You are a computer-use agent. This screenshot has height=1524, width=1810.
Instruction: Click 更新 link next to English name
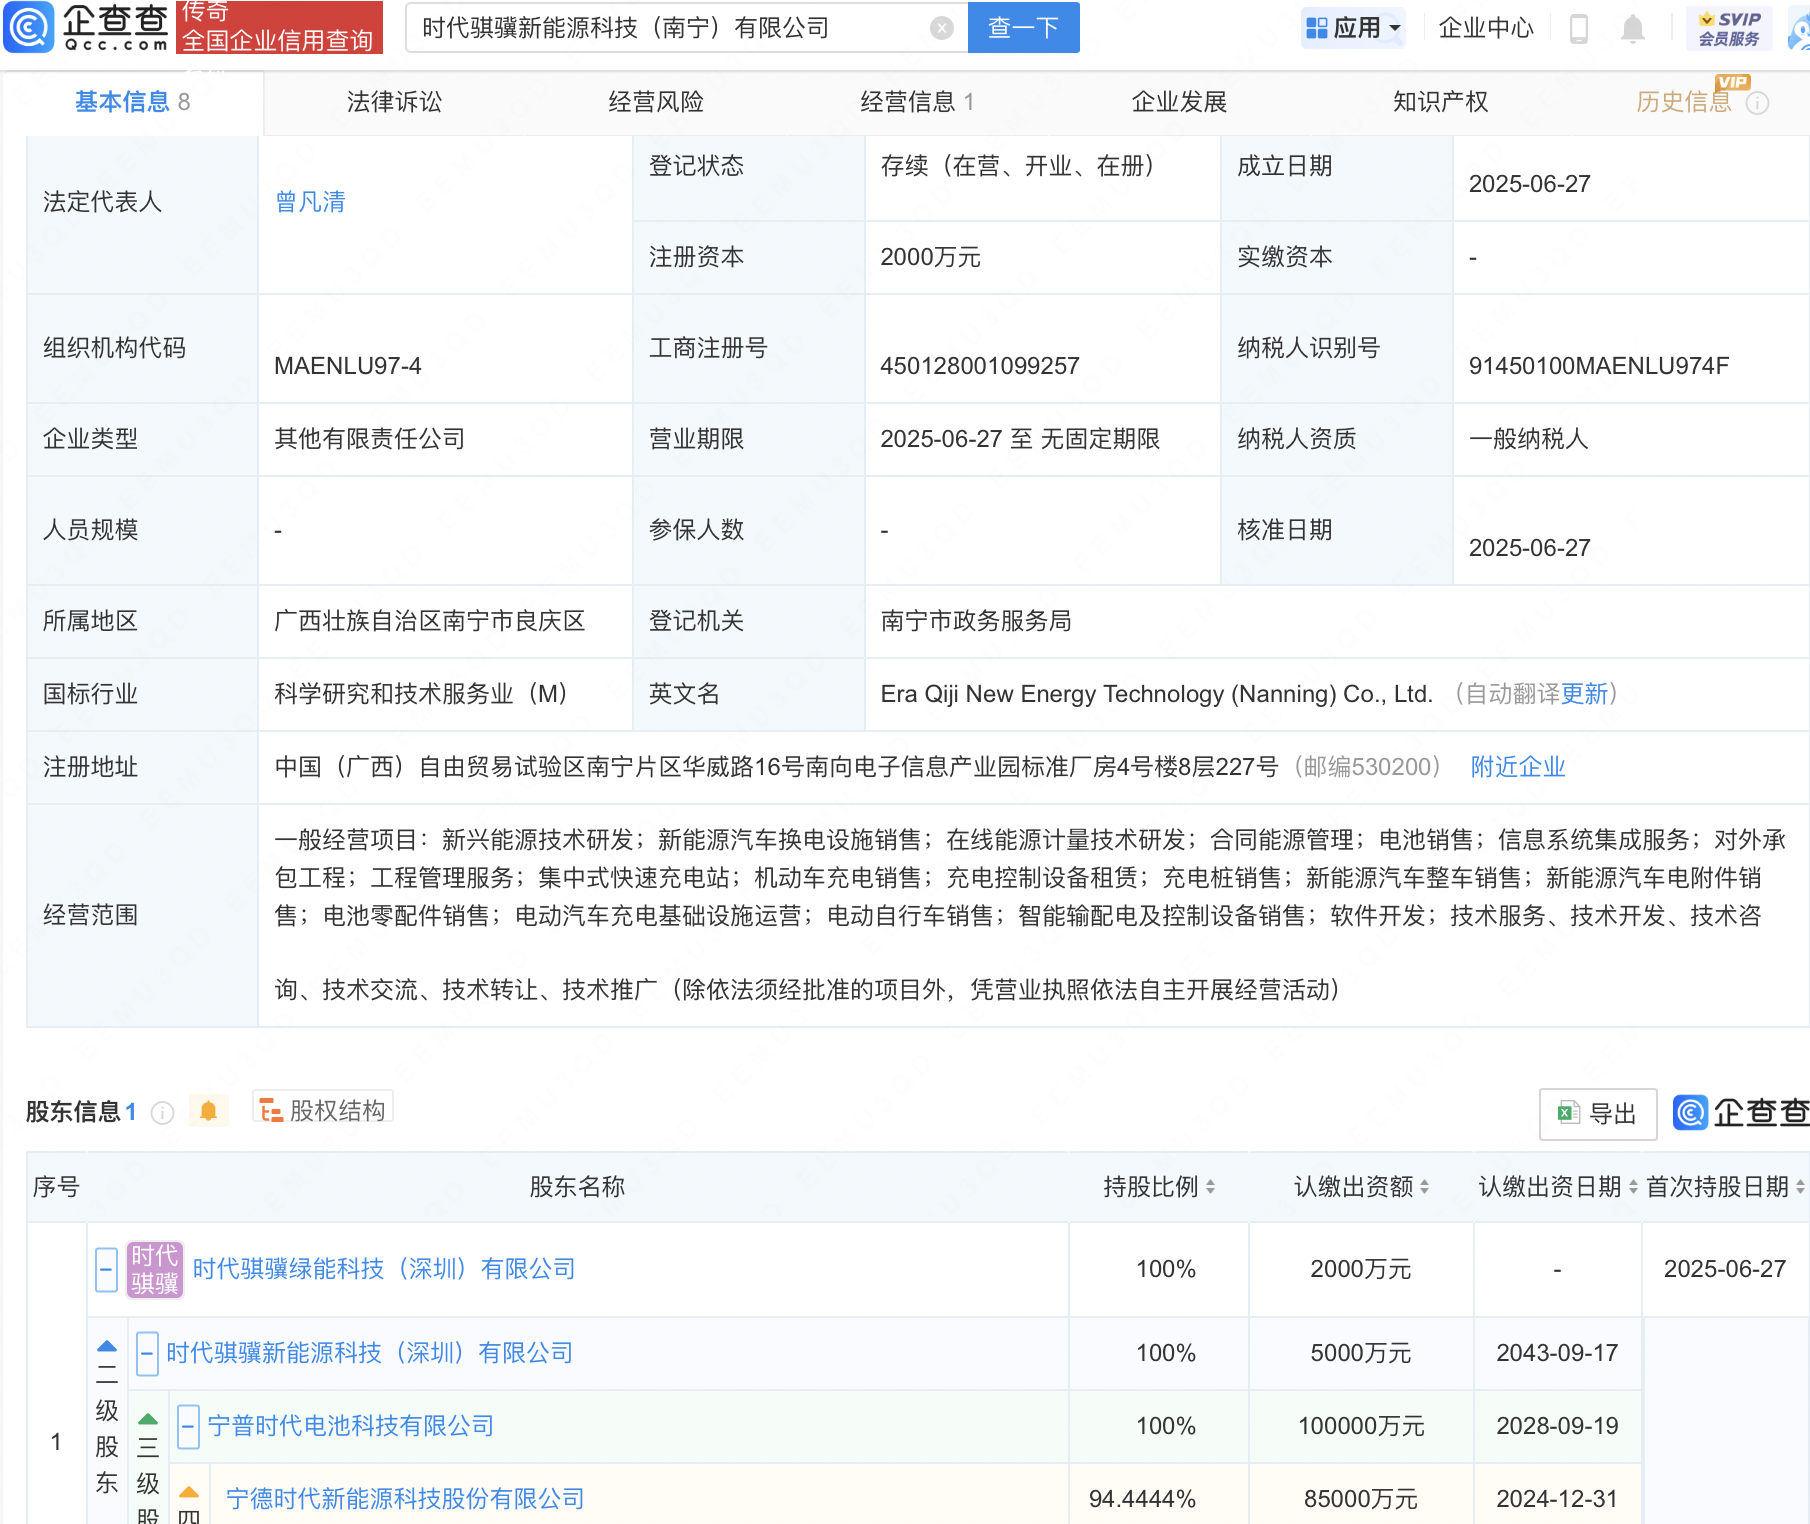[1584, 694]
